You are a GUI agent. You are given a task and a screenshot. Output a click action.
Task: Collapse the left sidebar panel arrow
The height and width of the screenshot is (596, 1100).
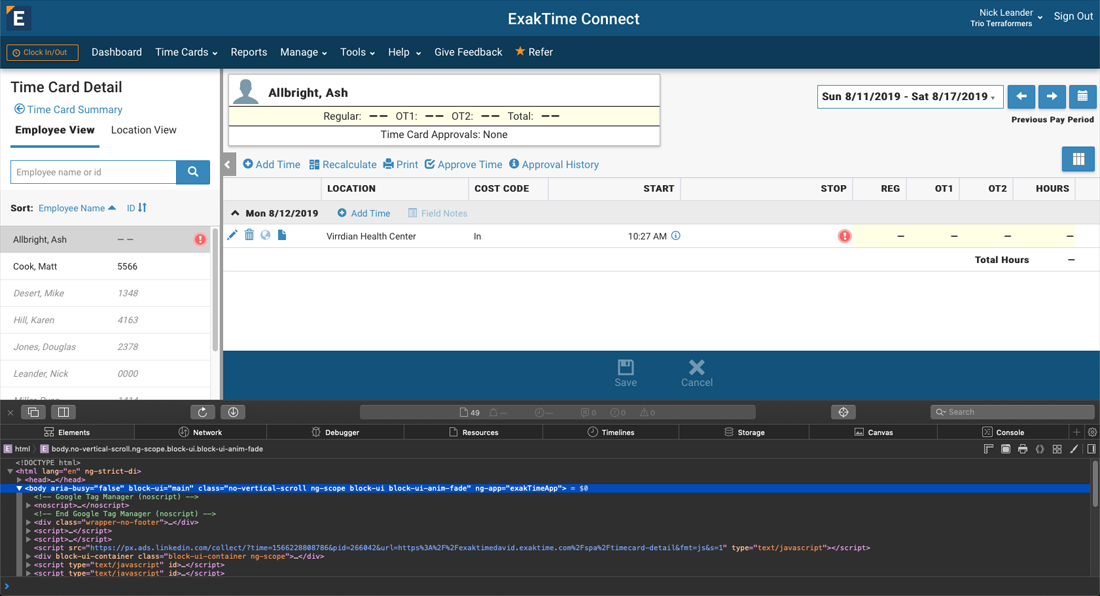(x=228, y=165)
